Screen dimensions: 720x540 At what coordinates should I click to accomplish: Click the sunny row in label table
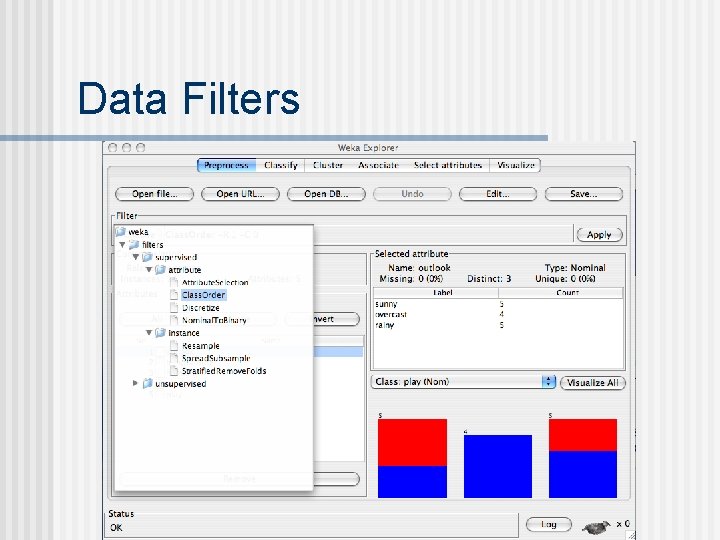coord(498,304)
